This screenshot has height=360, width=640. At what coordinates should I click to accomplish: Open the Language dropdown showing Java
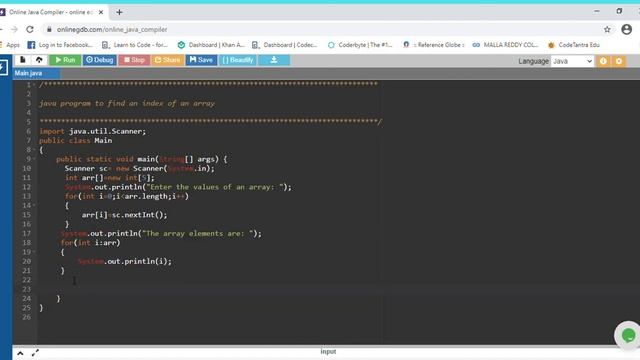[x=572, y=61]
